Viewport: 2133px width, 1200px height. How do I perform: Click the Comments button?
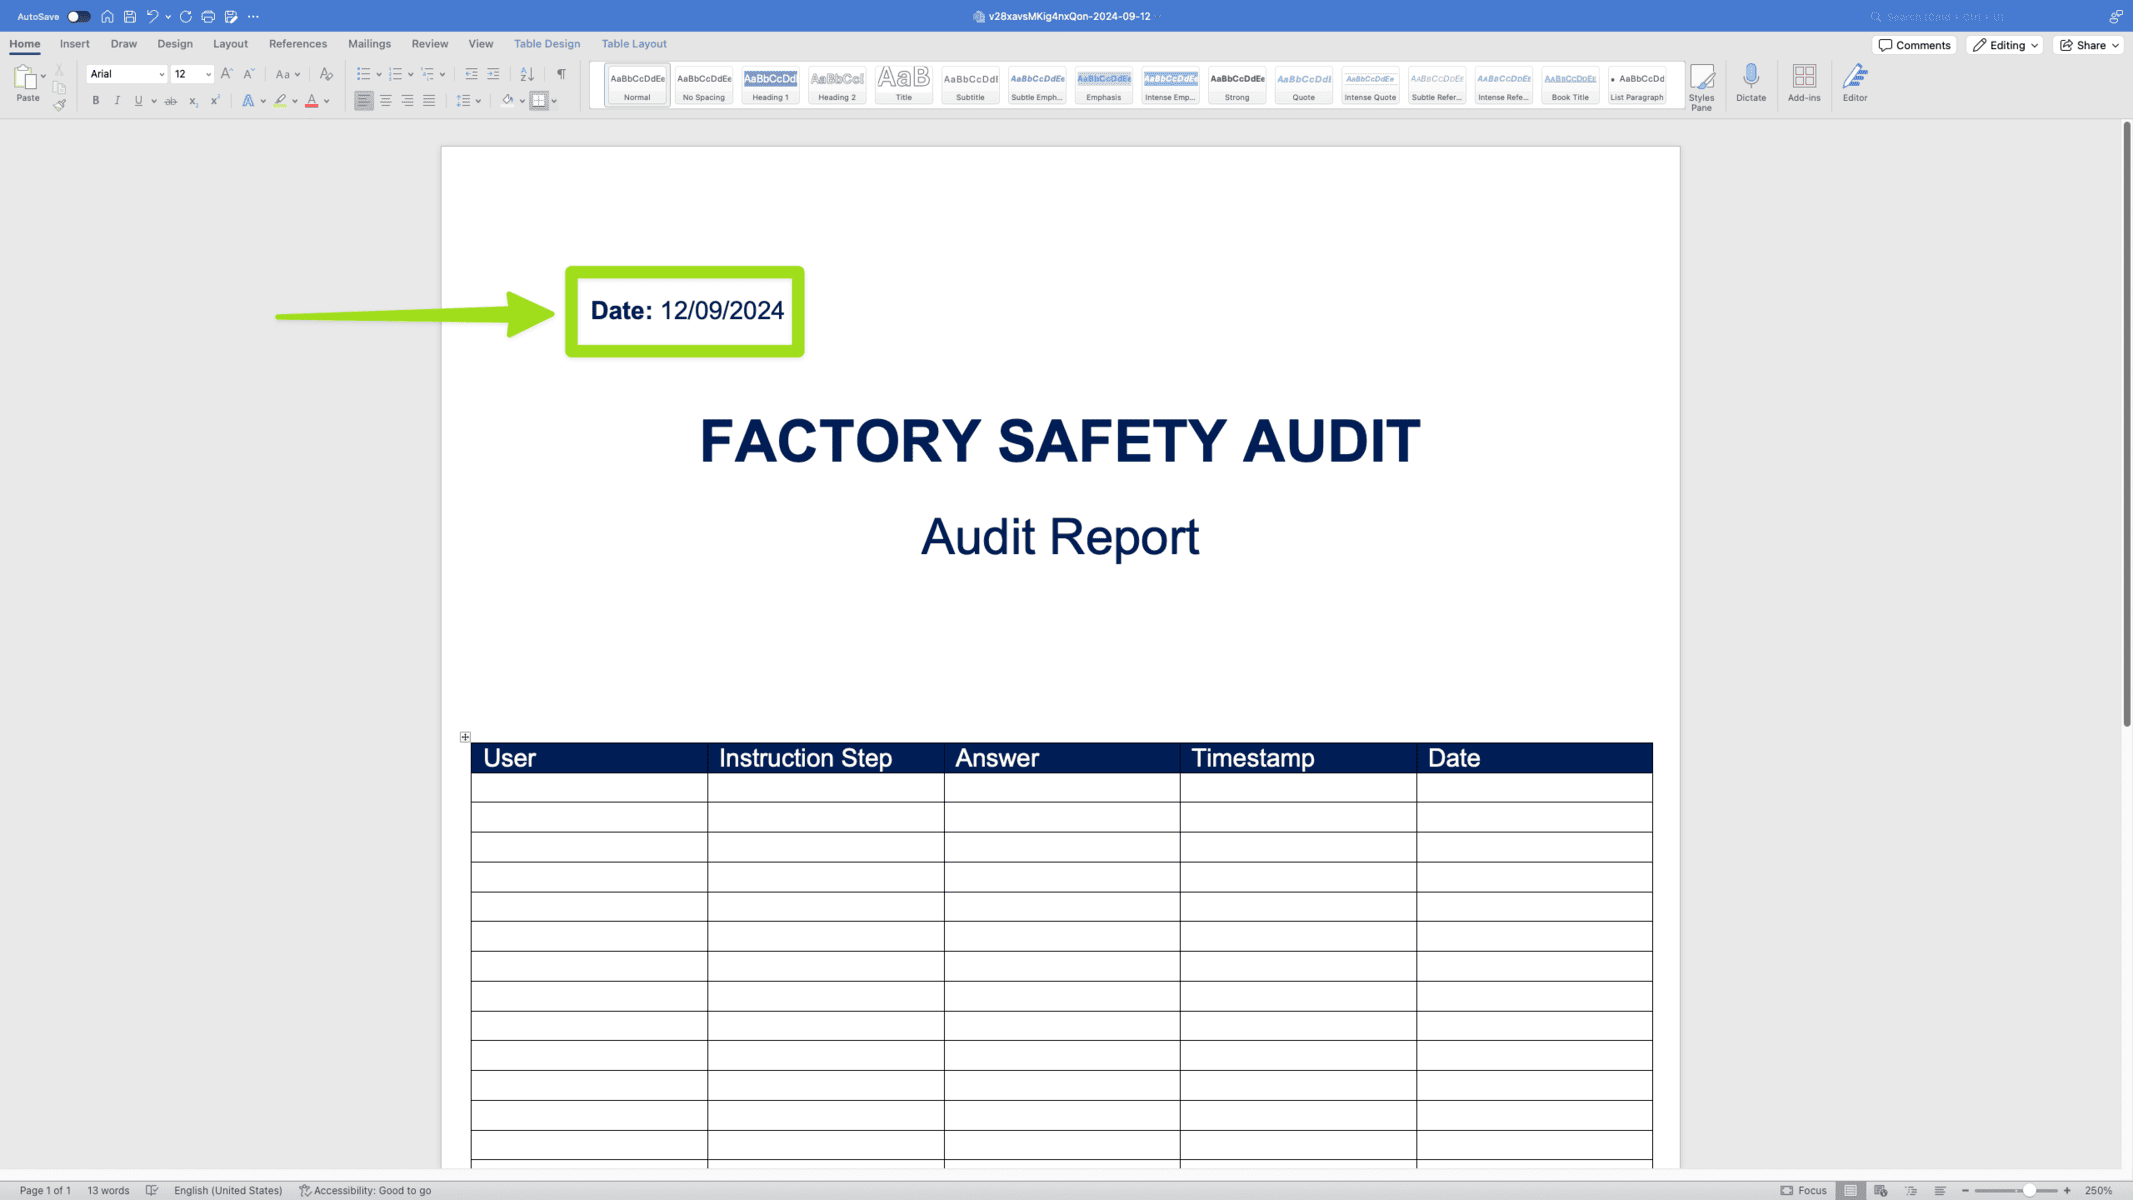click(1914, 45)
